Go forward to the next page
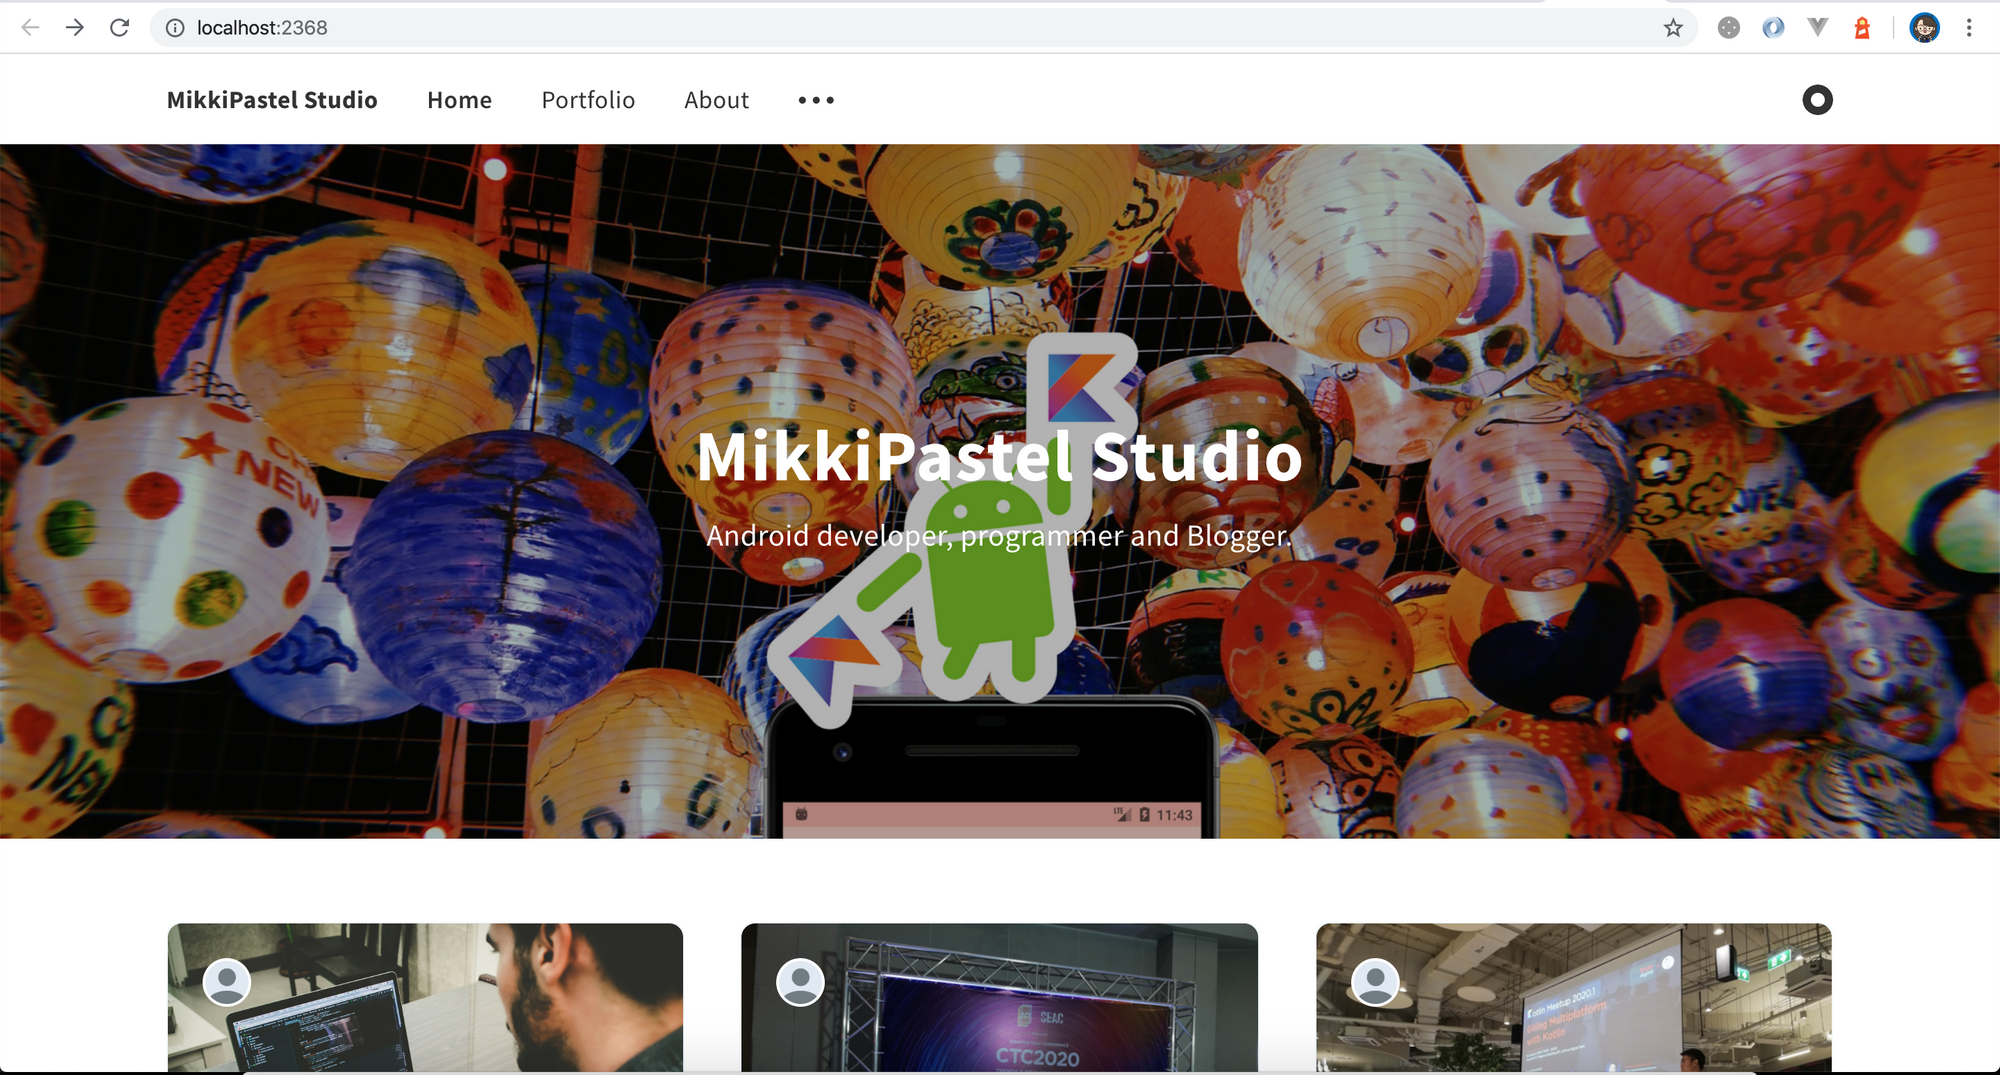 [75, 28]
